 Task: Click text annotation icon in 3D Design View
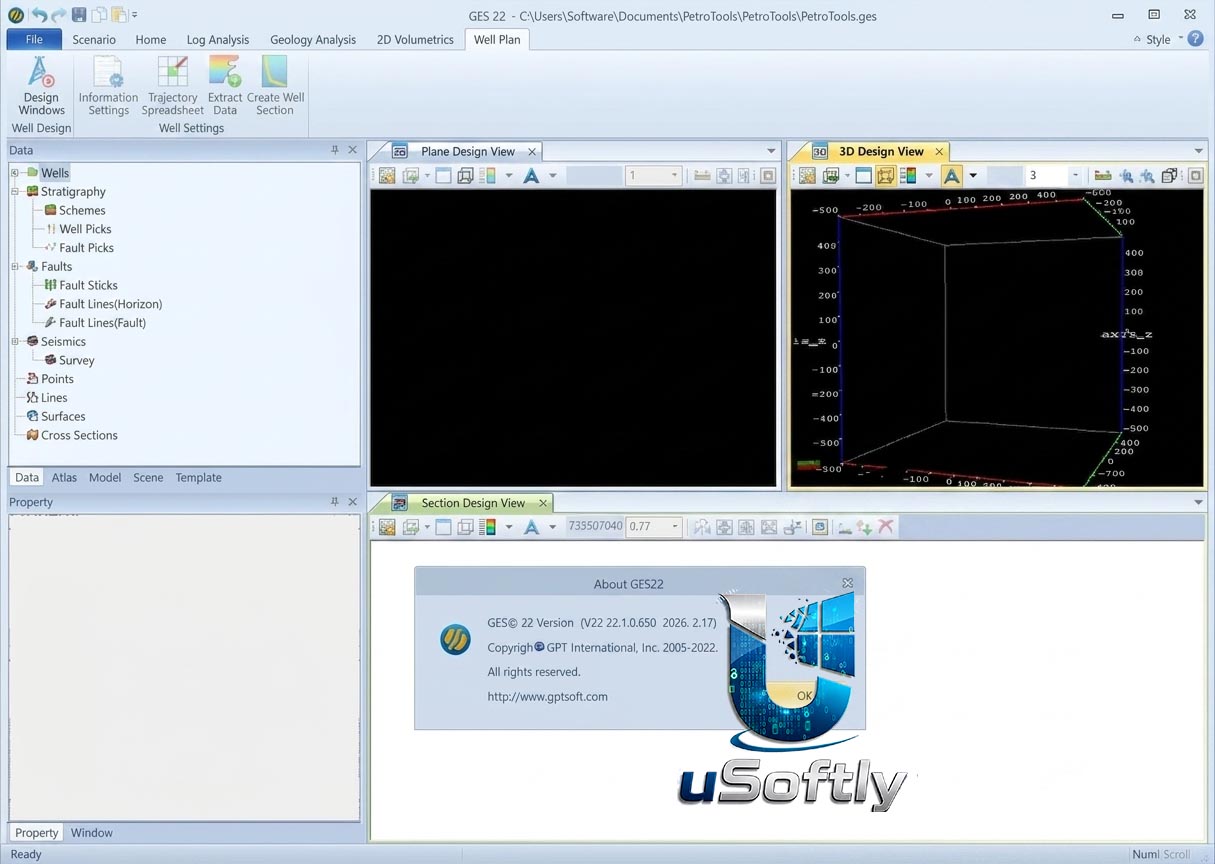click(x=952, y=176)
